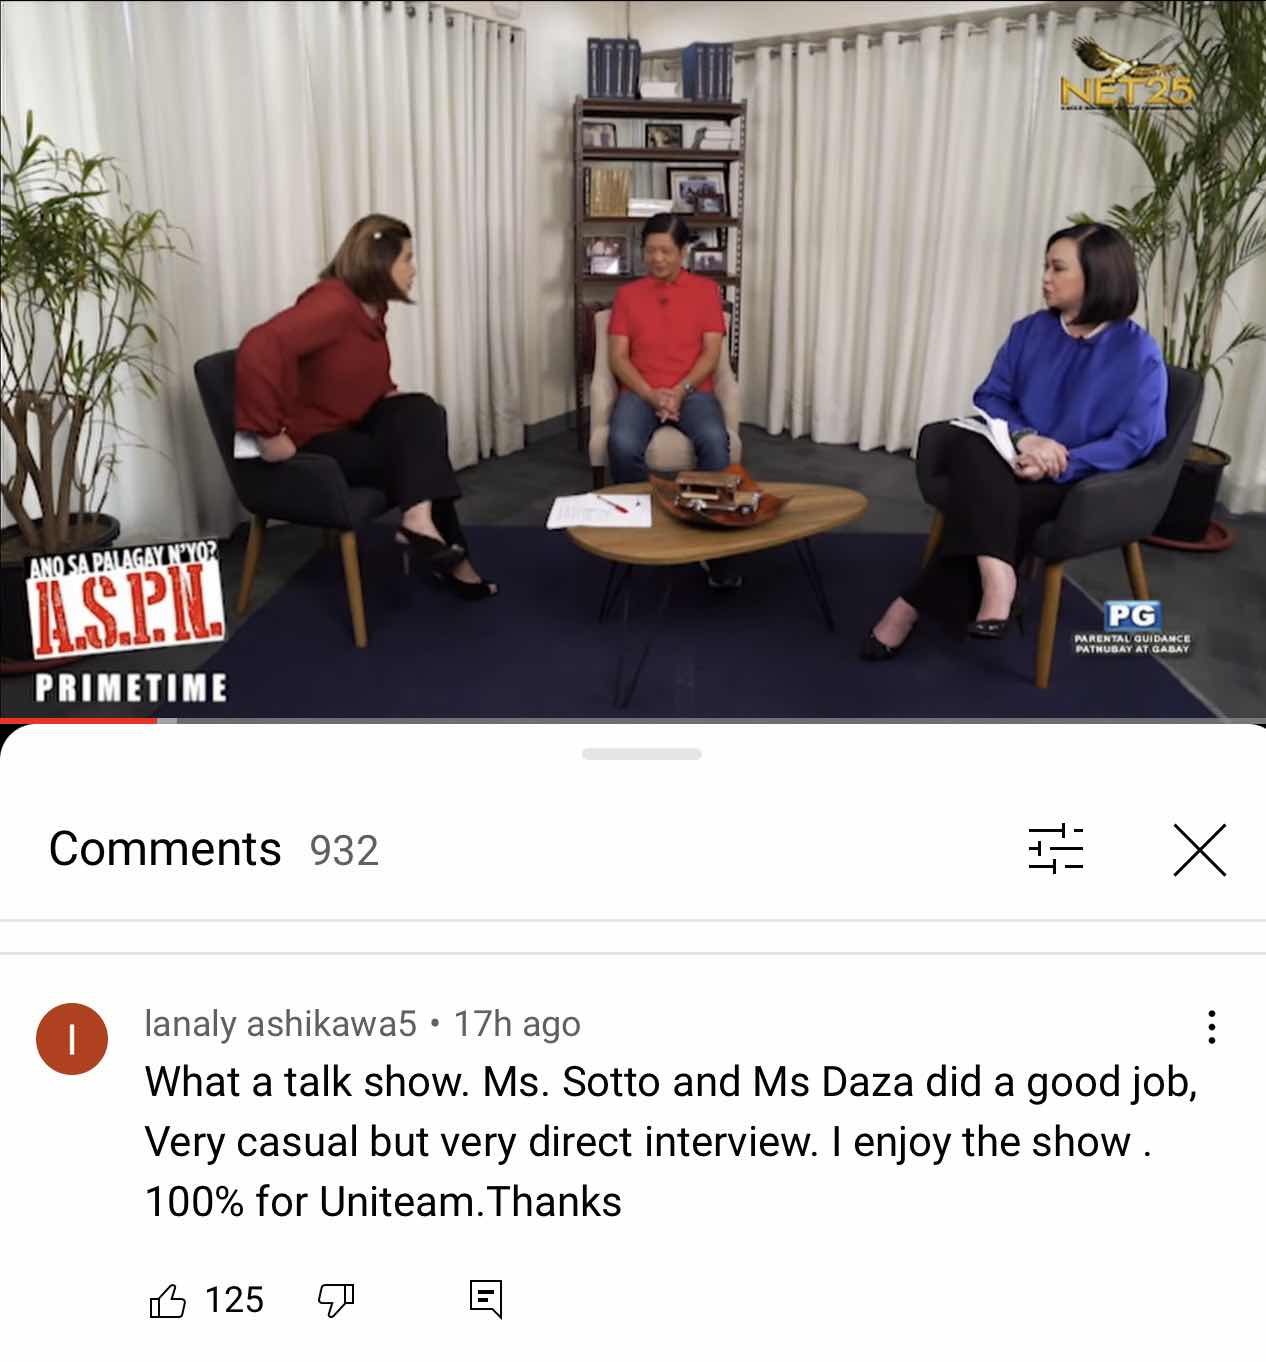1266x1362 pixels.
Task: Tap the Comments 932 header title
Action: (214, 849)
